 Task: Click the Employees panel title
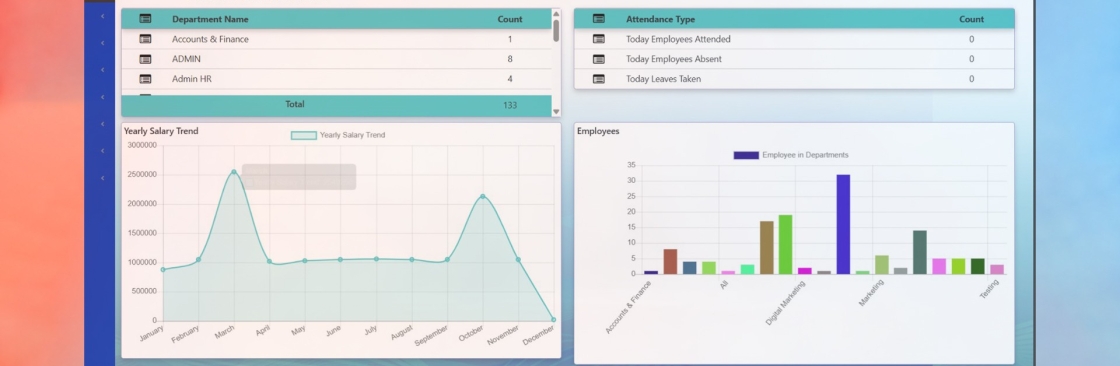pos(598,131)
